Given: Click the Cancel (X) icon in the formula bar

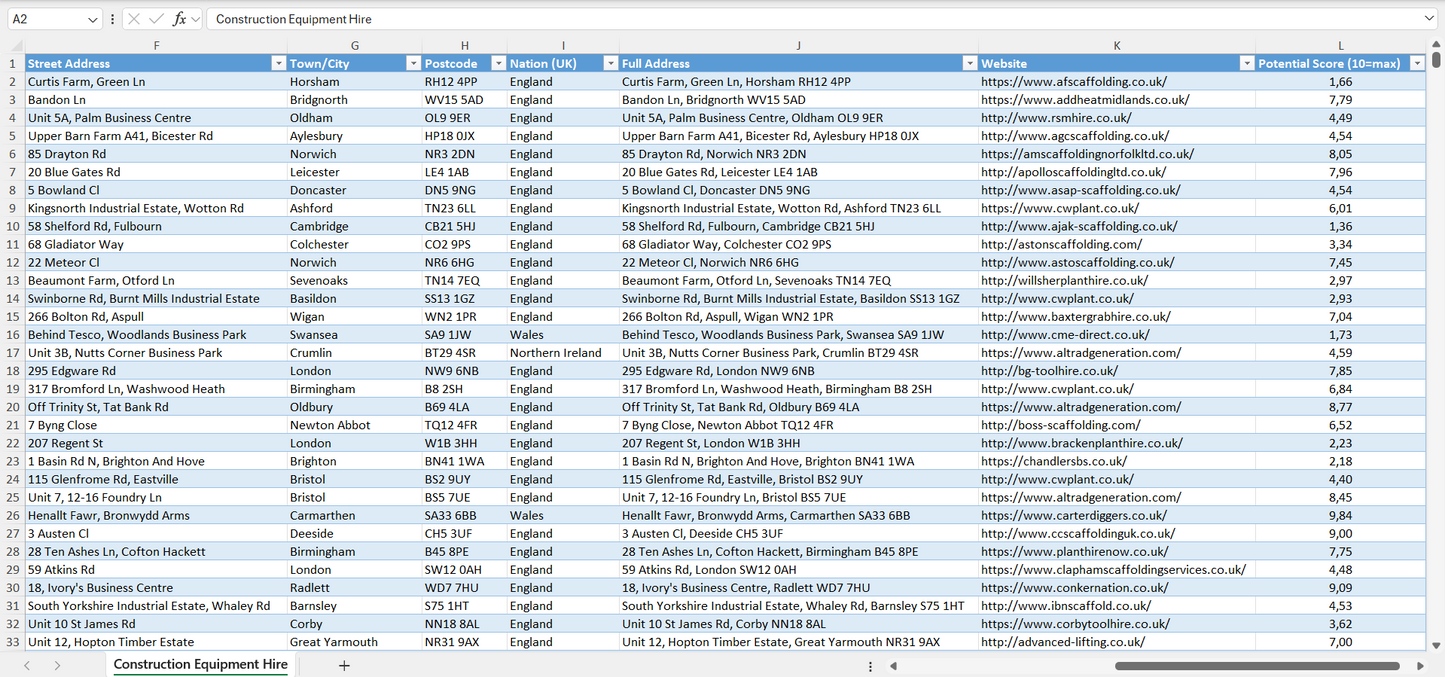Looking at the screenshot, I should click(132, 18).
